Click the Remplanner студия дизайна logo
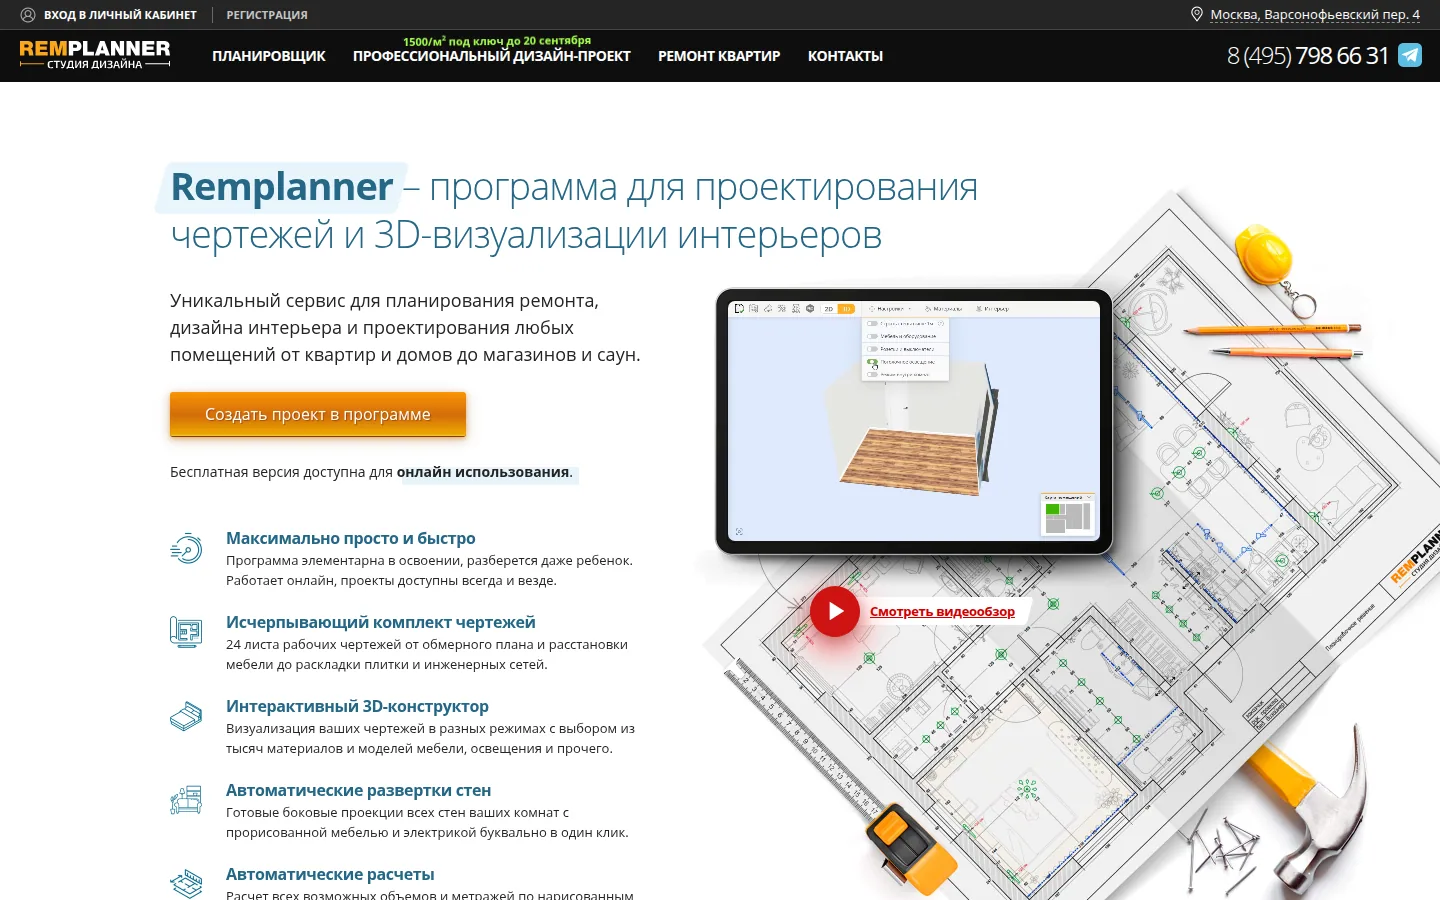The width and height of the screenshot is (1440, 900). click(x=95, y=54)
